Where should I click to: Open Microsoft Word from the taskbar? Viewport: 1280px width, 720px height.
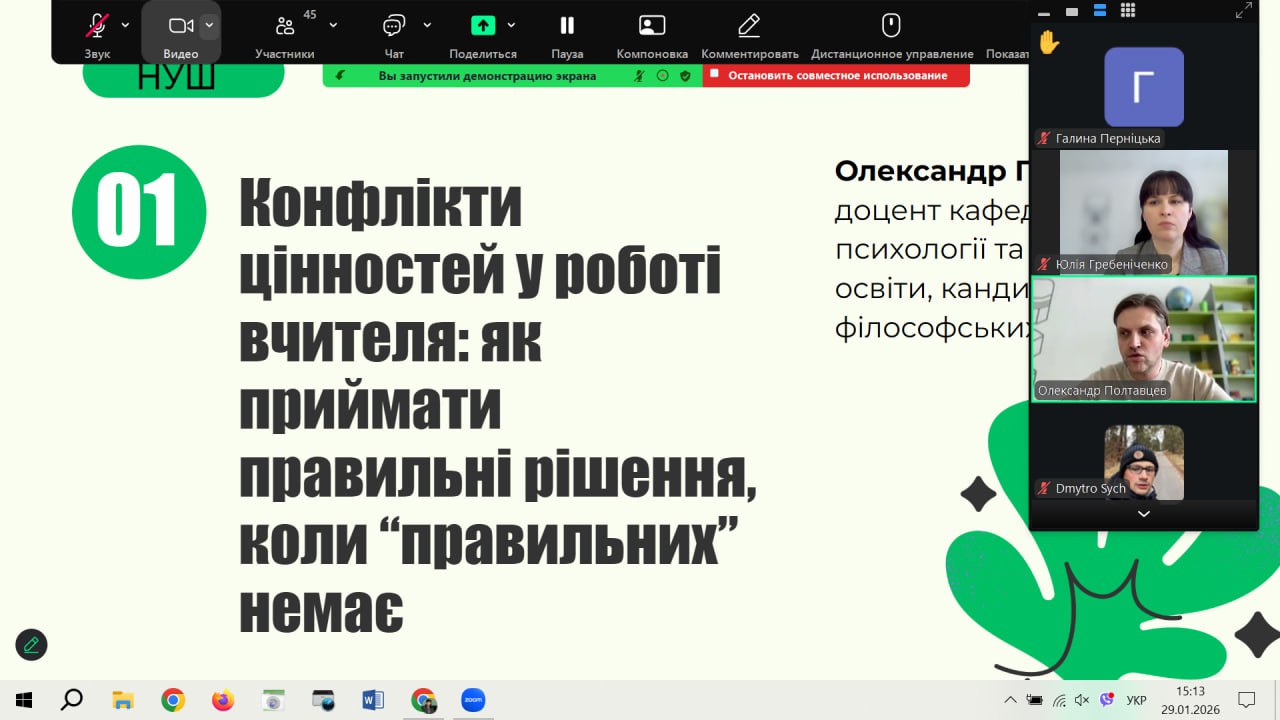coord(372,700)
